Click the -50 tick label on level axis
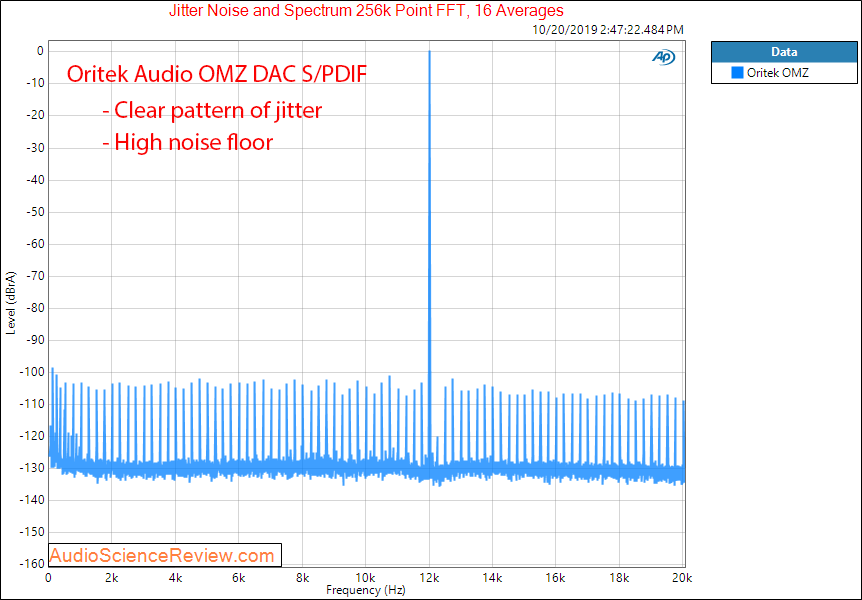Viewport: 862px width, 600px height. coord(34,212)
